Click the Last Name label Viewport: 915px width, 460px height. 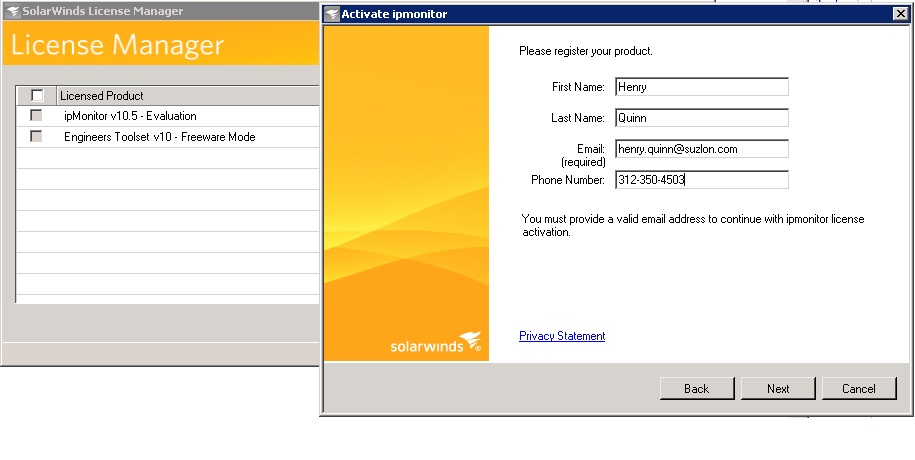point(578,118)
